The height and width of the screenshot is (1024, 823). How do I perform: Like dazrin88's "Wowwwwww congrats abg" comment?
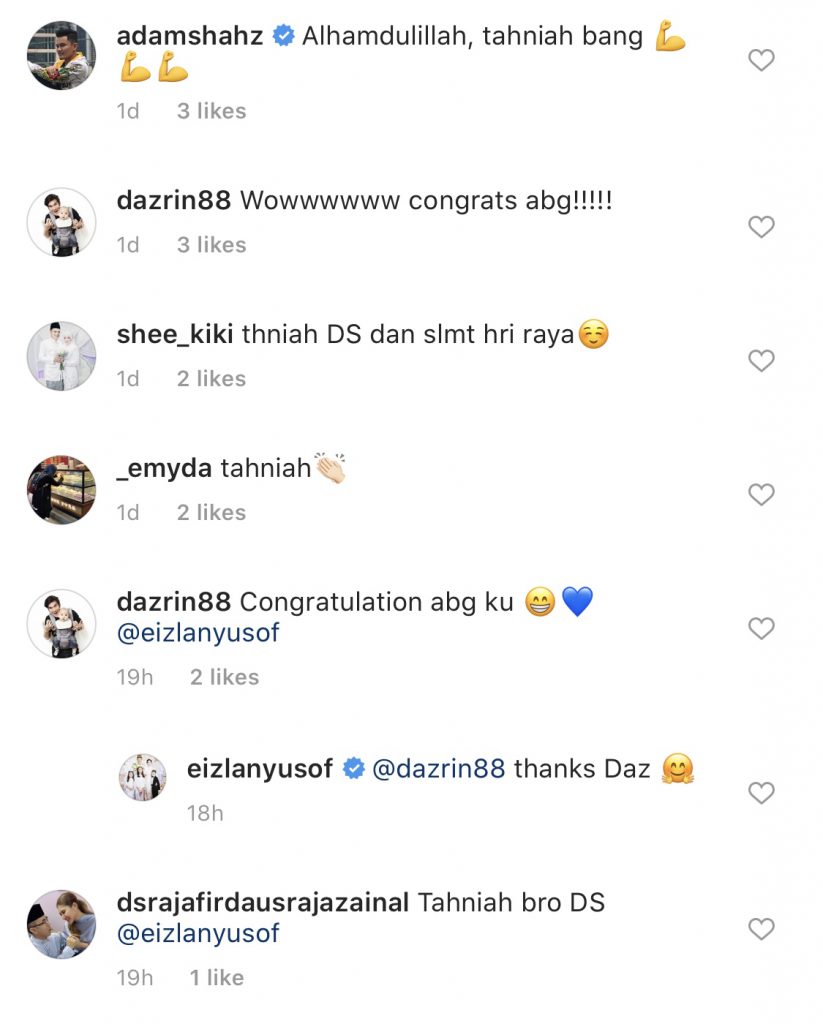(x=761, y=227)
